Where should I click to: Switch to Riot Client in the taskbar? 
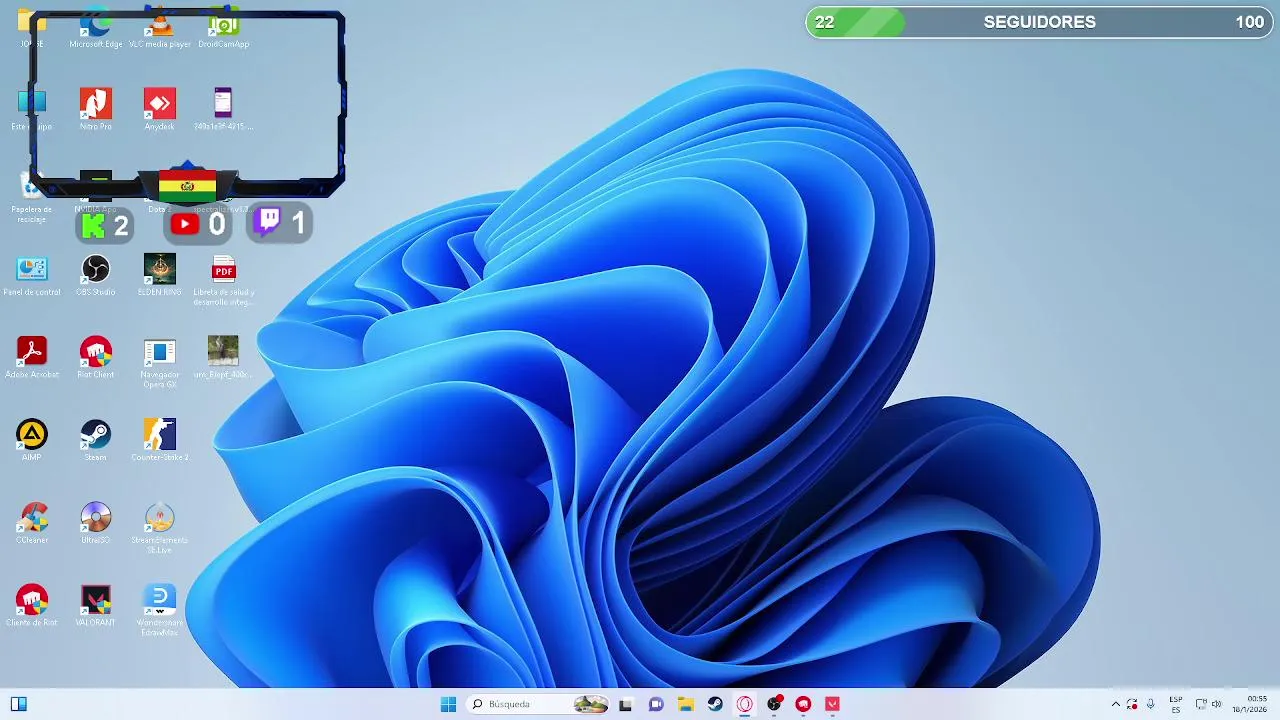coord(803,704)
